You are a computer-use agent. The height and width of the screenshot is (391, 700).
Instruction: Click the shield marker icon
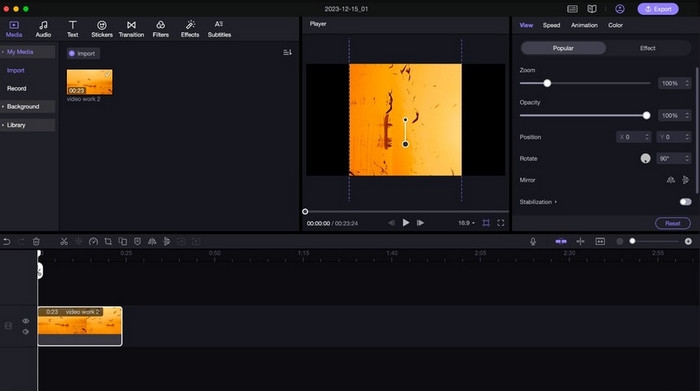[138, 241]
